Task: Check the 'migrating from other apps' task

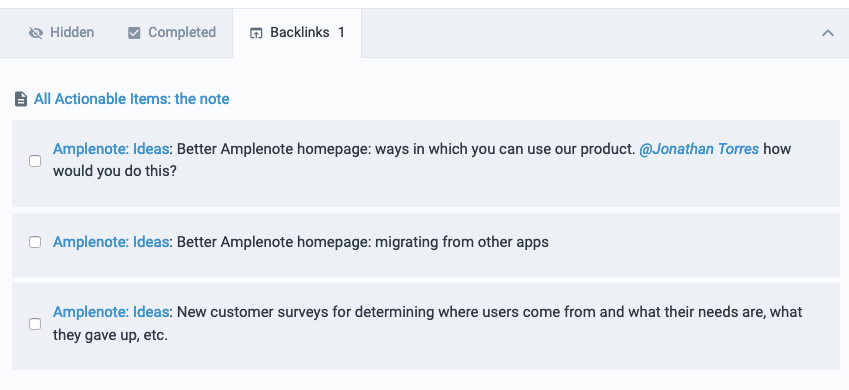Action: pyautogui.click(x=35, y=242)
